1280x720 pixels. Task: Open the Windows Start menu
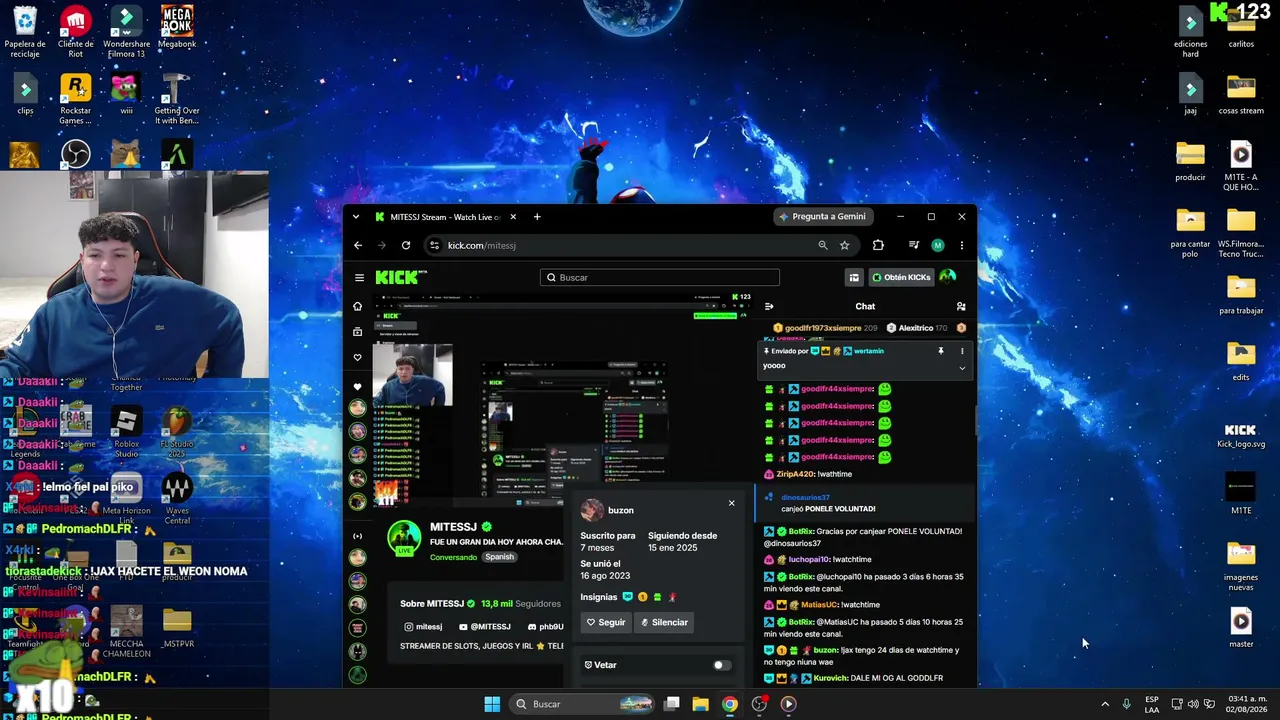[x=492, y=704]
